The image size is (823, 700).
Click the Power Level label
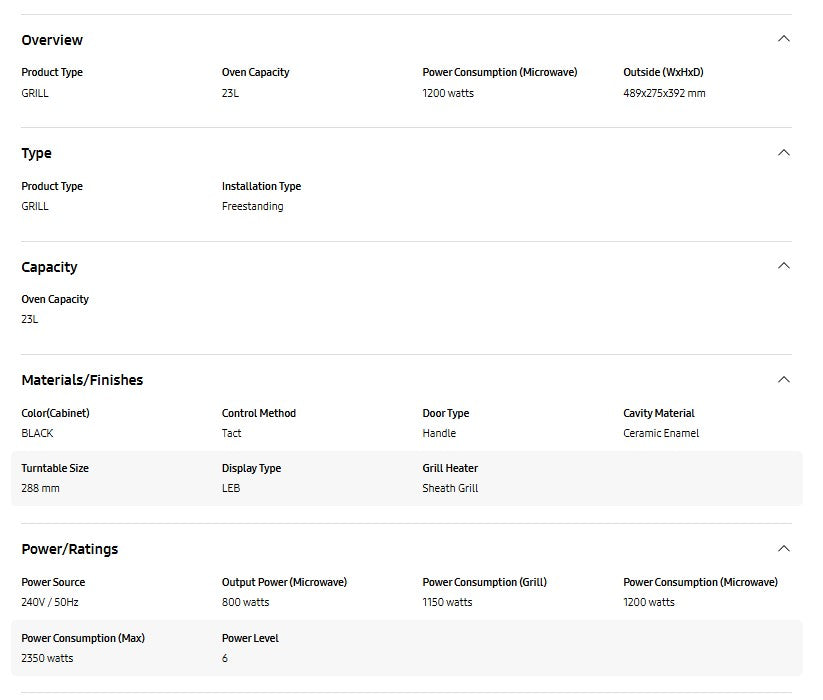click(250, 638)
